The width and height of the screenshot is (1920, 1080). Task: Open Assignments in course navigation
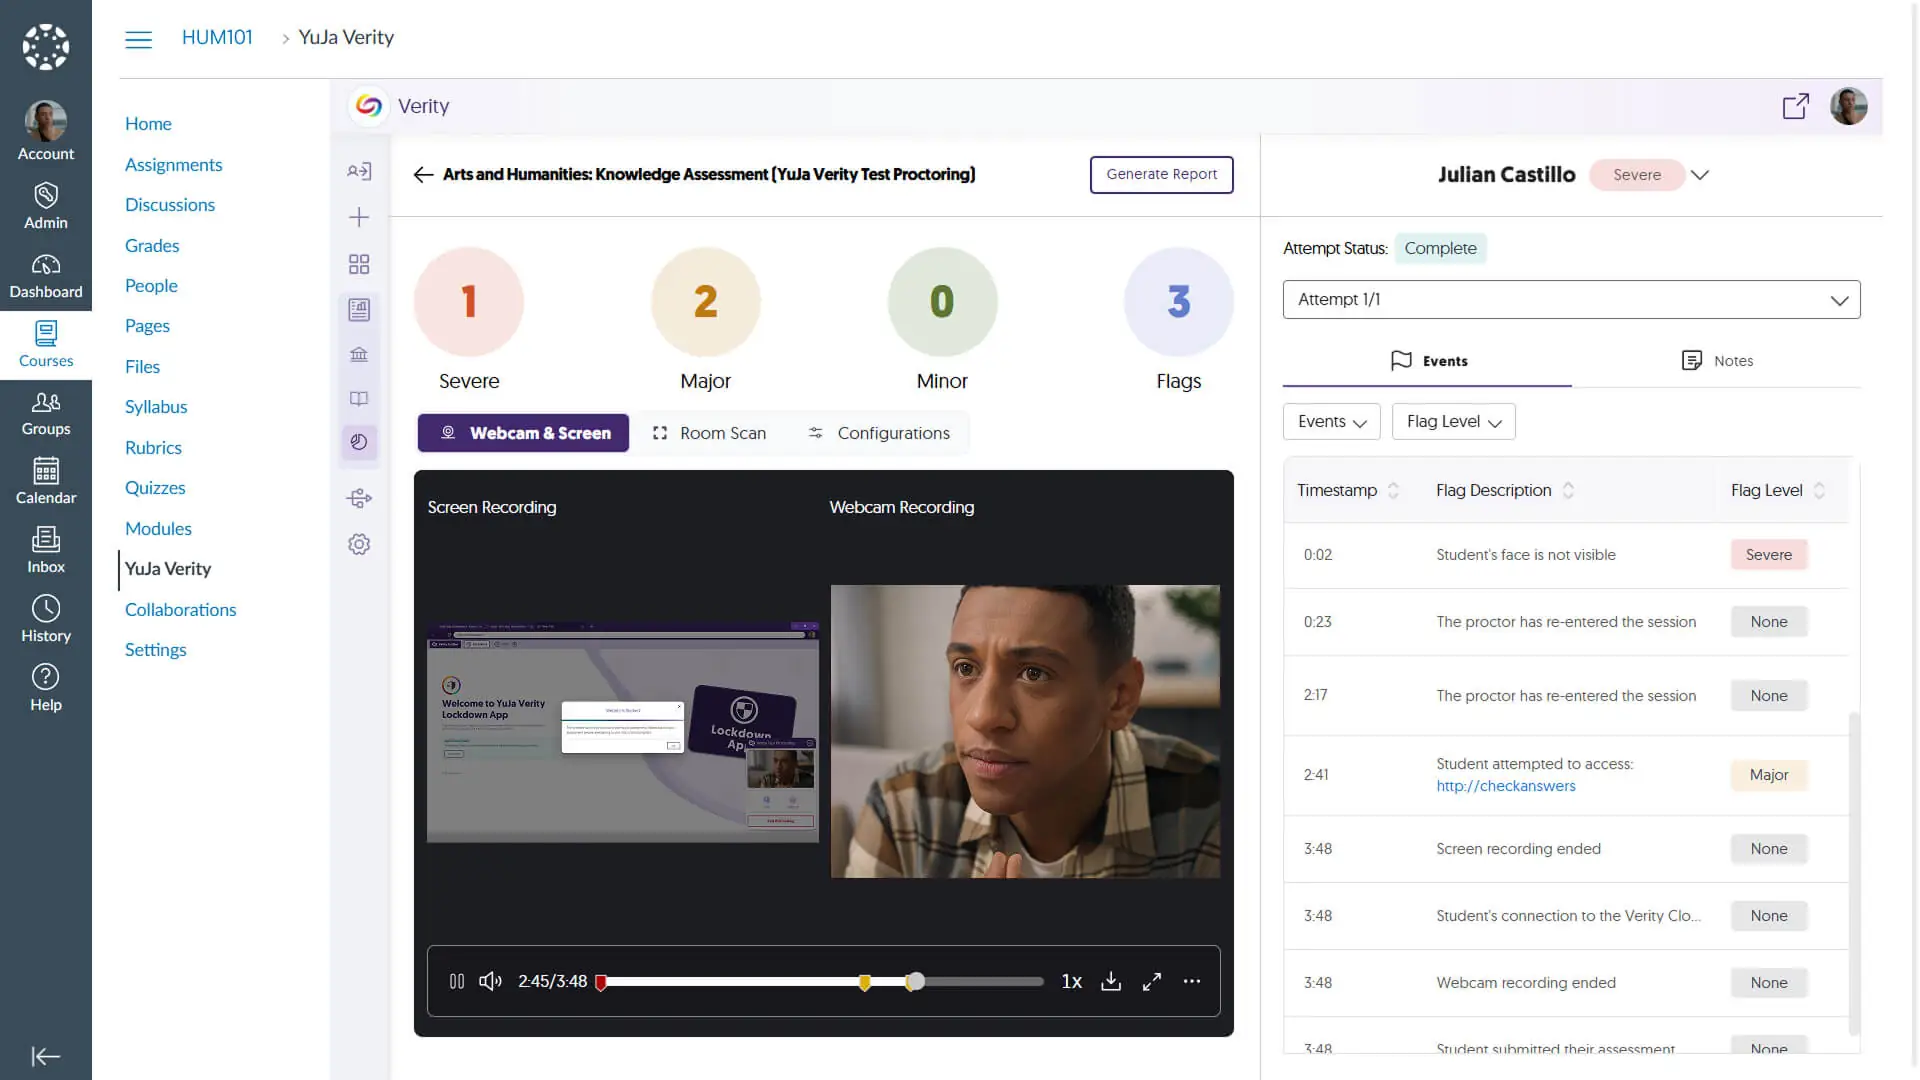[x=173, y=165]
